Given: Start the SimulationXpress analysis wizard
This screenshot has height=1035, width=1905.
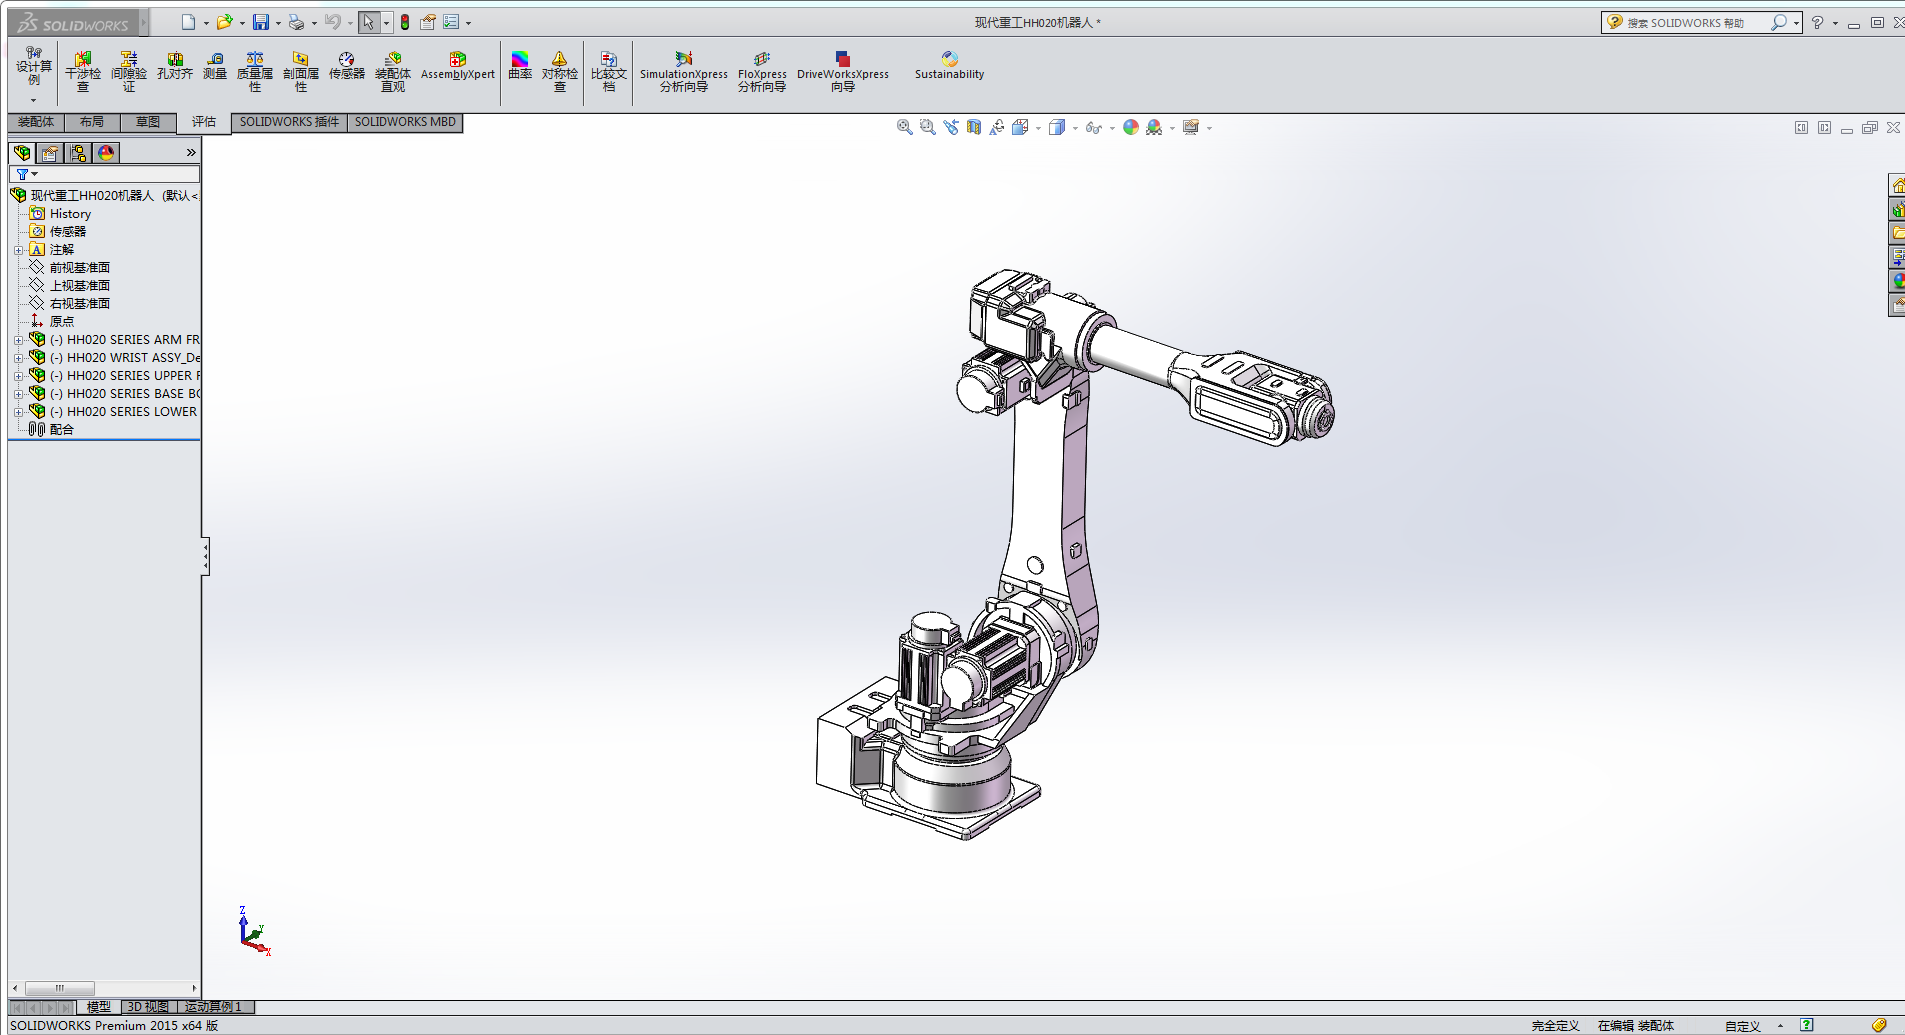Looking at the screenshot, I should 683,71.
